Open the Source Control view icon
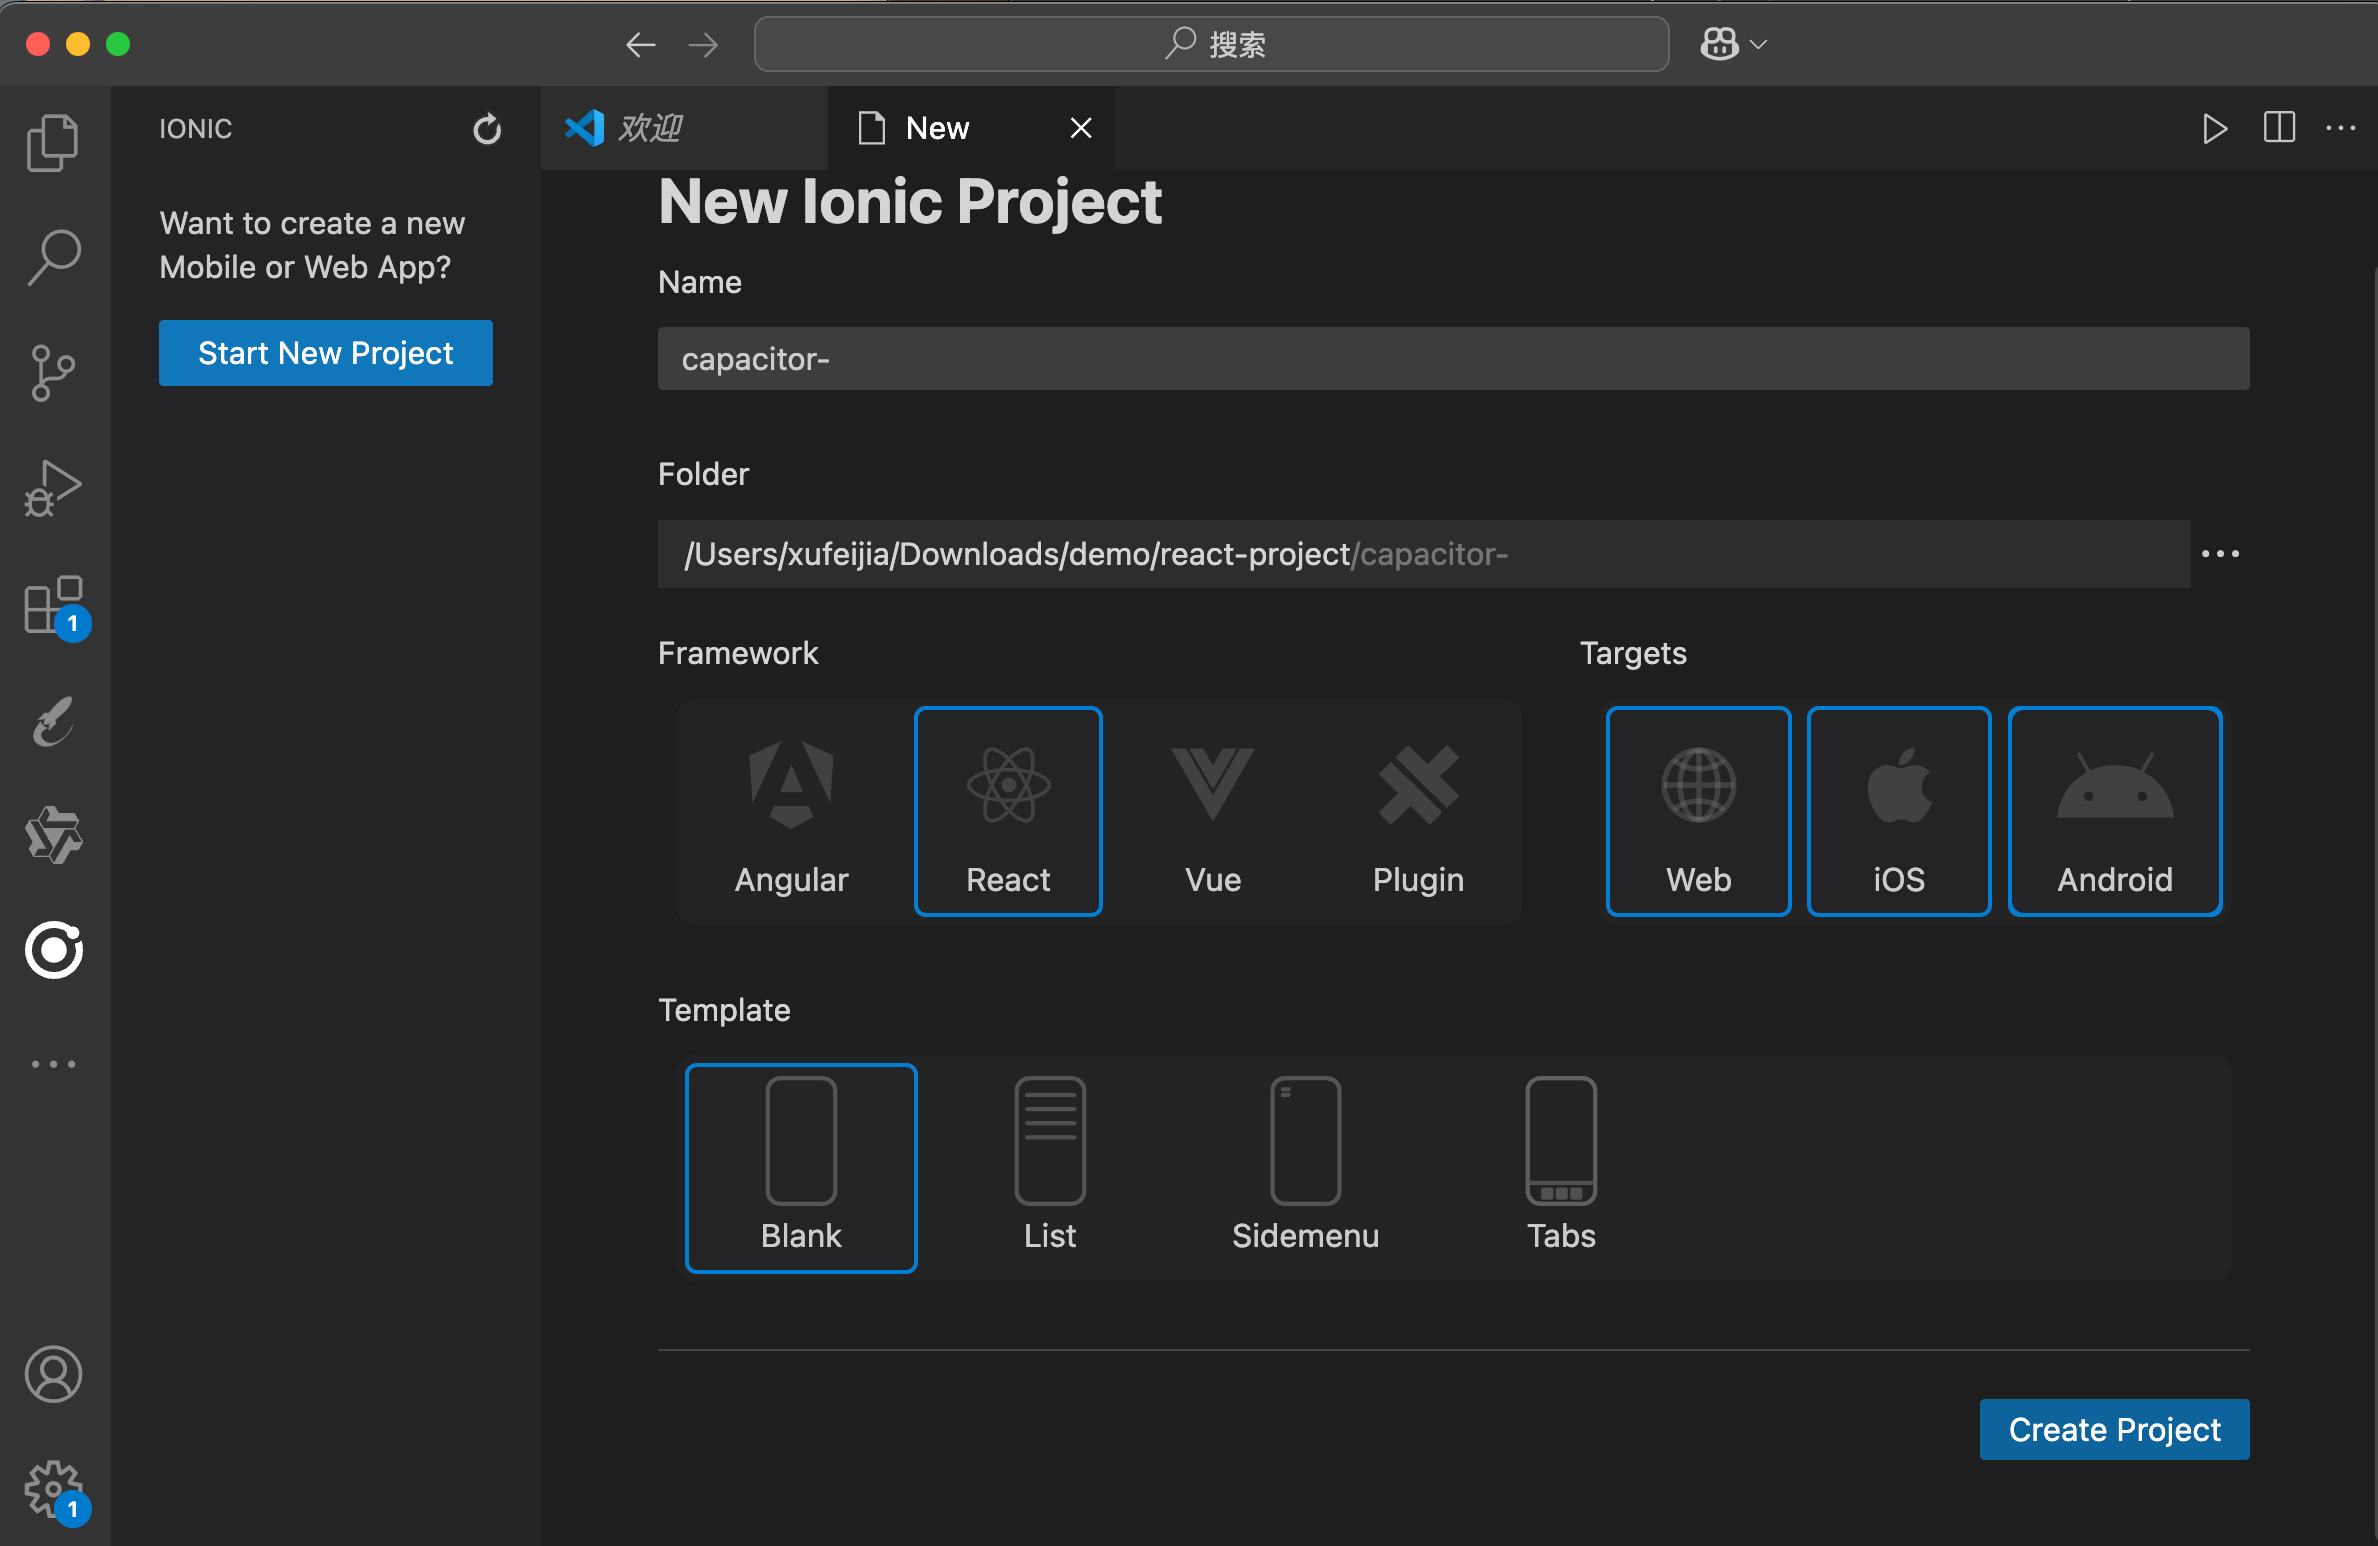 pyautogui.click(x=54, y=373)
